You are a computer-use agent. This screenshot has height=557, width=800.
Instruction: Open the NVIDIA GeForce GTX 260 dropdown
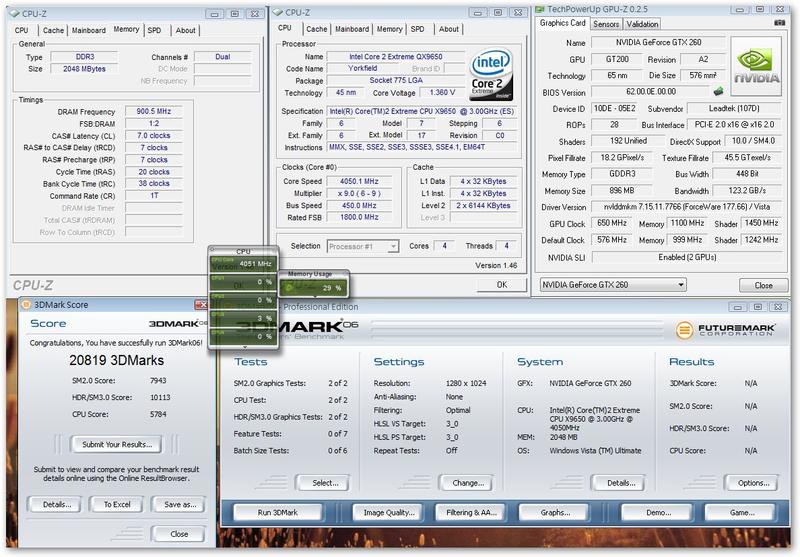pyautogui.click(x=613, y=285)
